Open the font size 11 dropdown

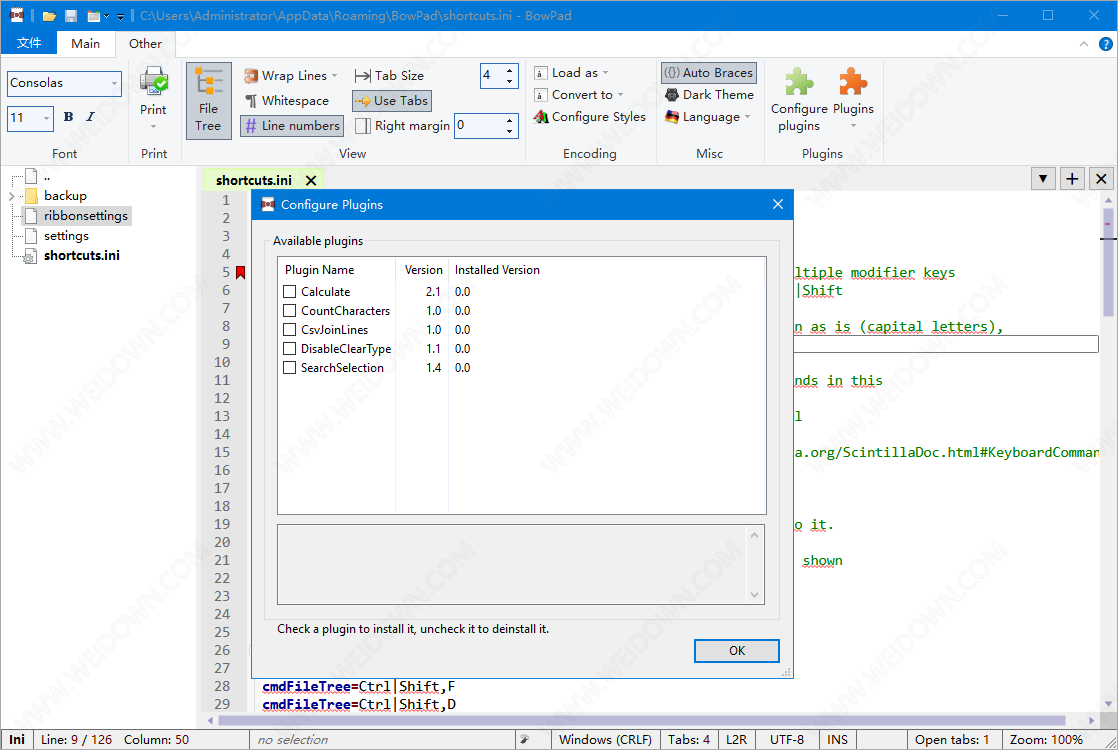coord(46,118)
